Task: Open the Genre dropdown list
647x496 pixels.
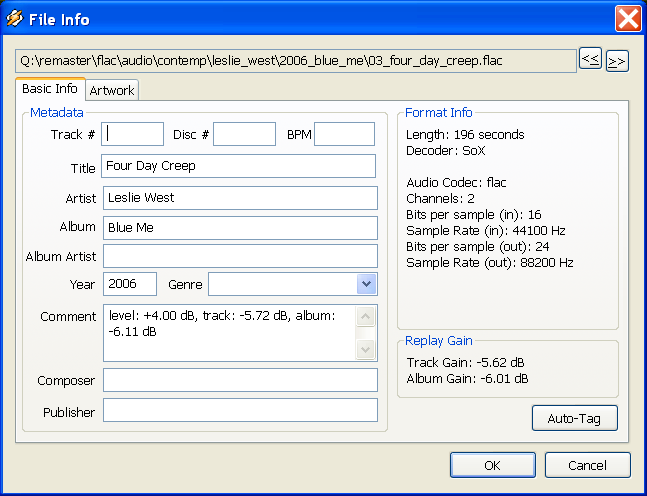Action: [x=366, y=285]
